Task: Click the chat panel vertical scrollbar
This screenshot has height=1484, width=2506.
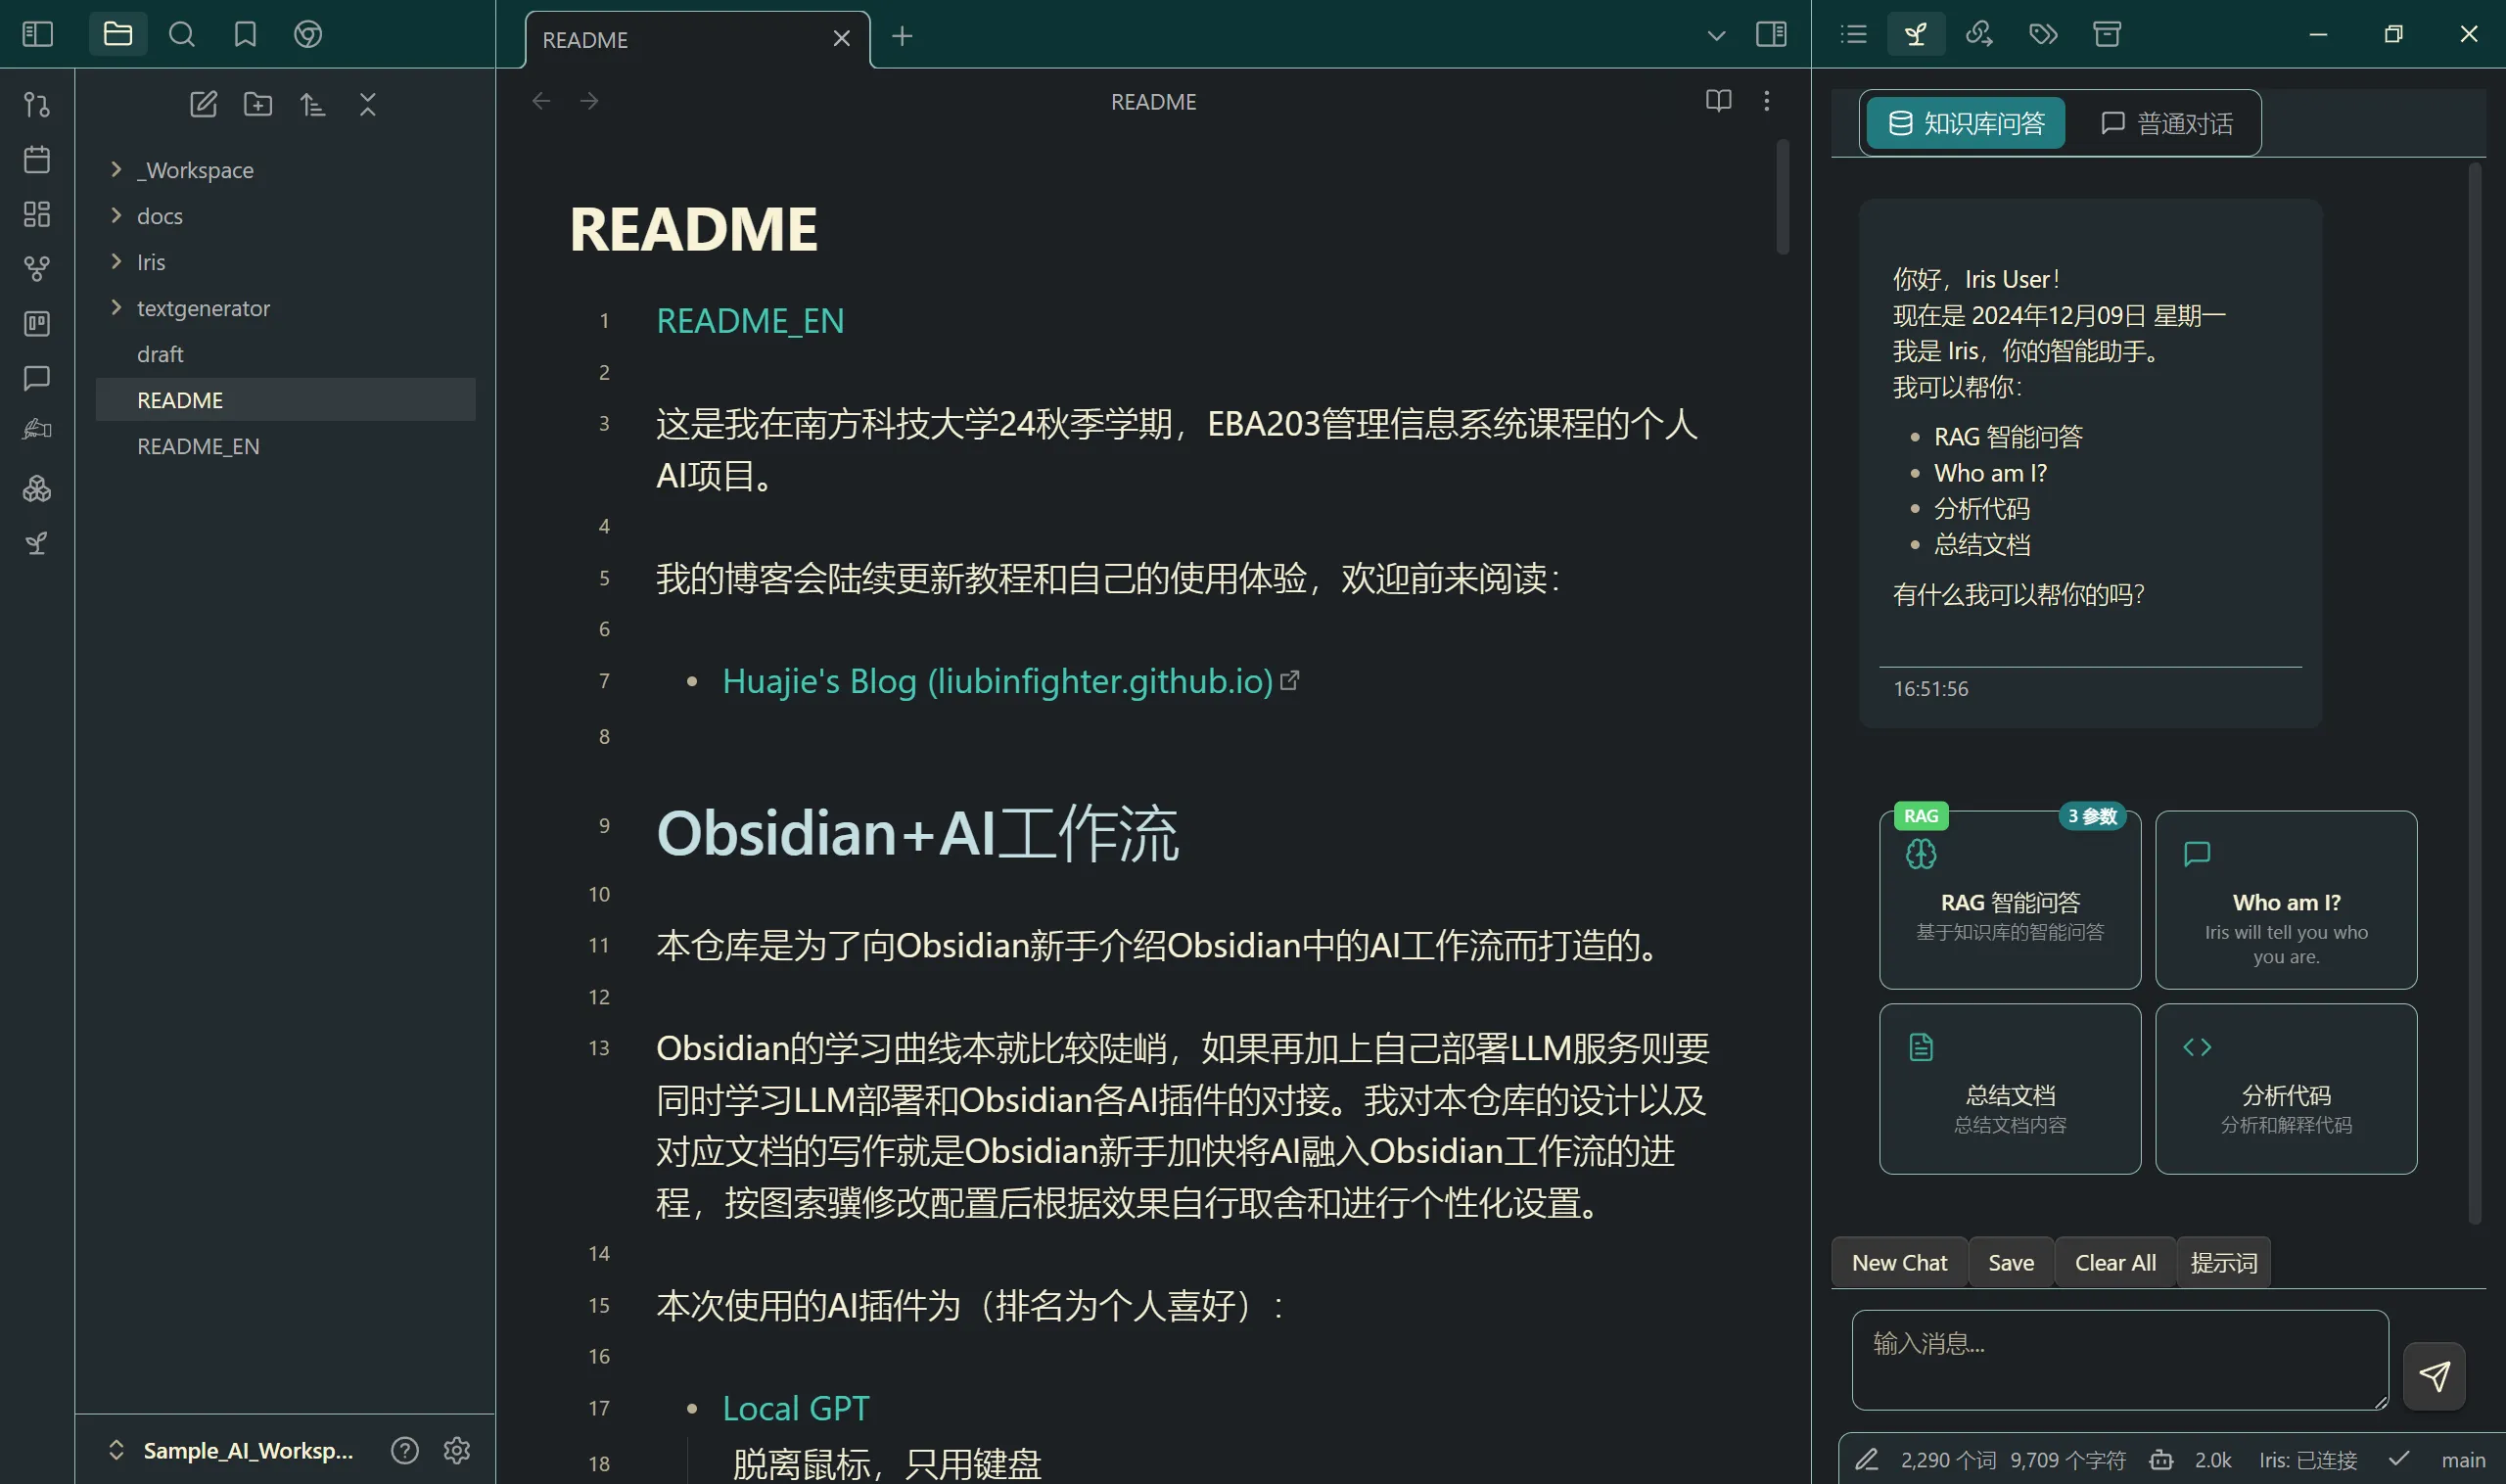Action: click(x=2475, y=692)
